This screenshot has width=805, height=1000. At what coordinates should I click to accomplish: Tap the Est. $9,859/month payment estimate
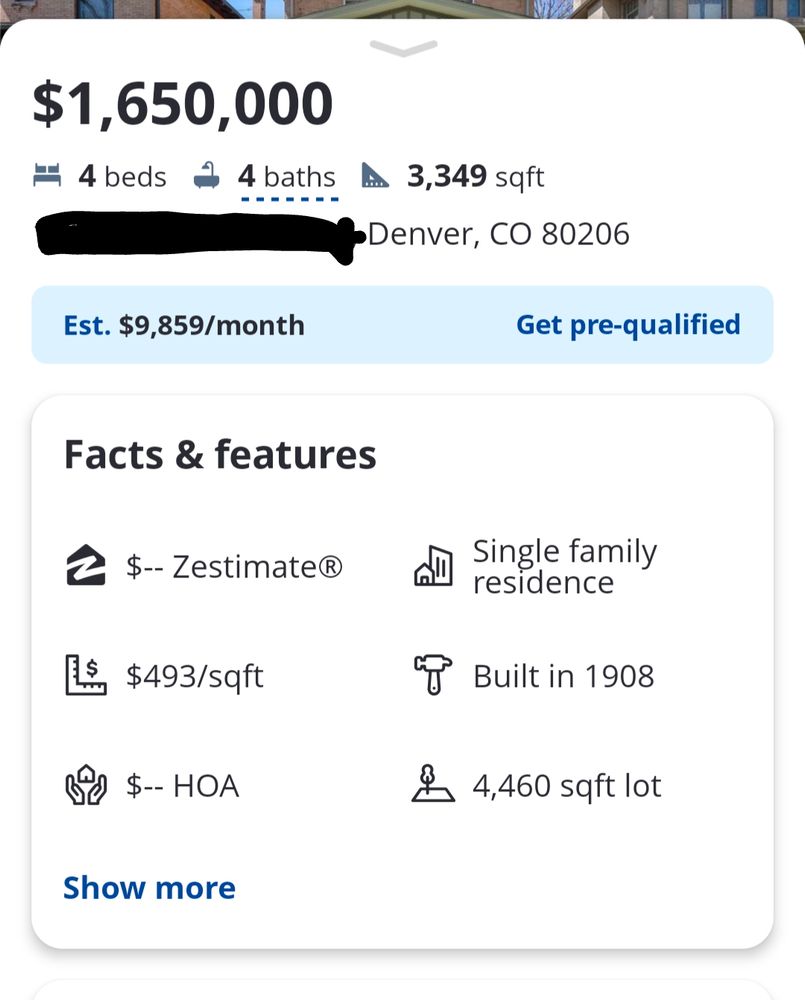184,325
